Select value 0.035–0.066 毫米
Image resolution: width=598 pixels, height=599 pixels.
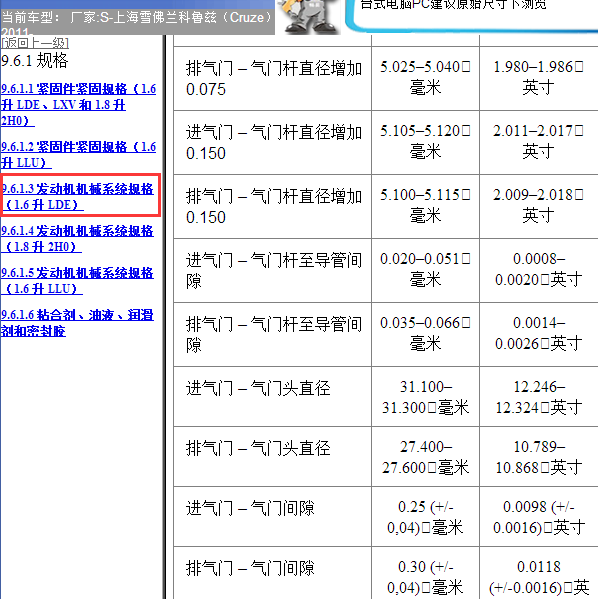coord(425,333)
